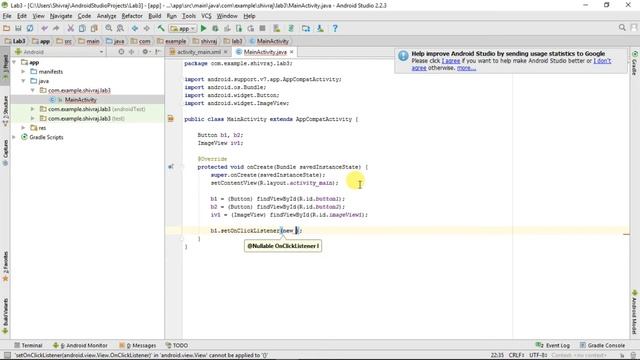
Task: Expand the manifests folder
Action: [24, 71]
